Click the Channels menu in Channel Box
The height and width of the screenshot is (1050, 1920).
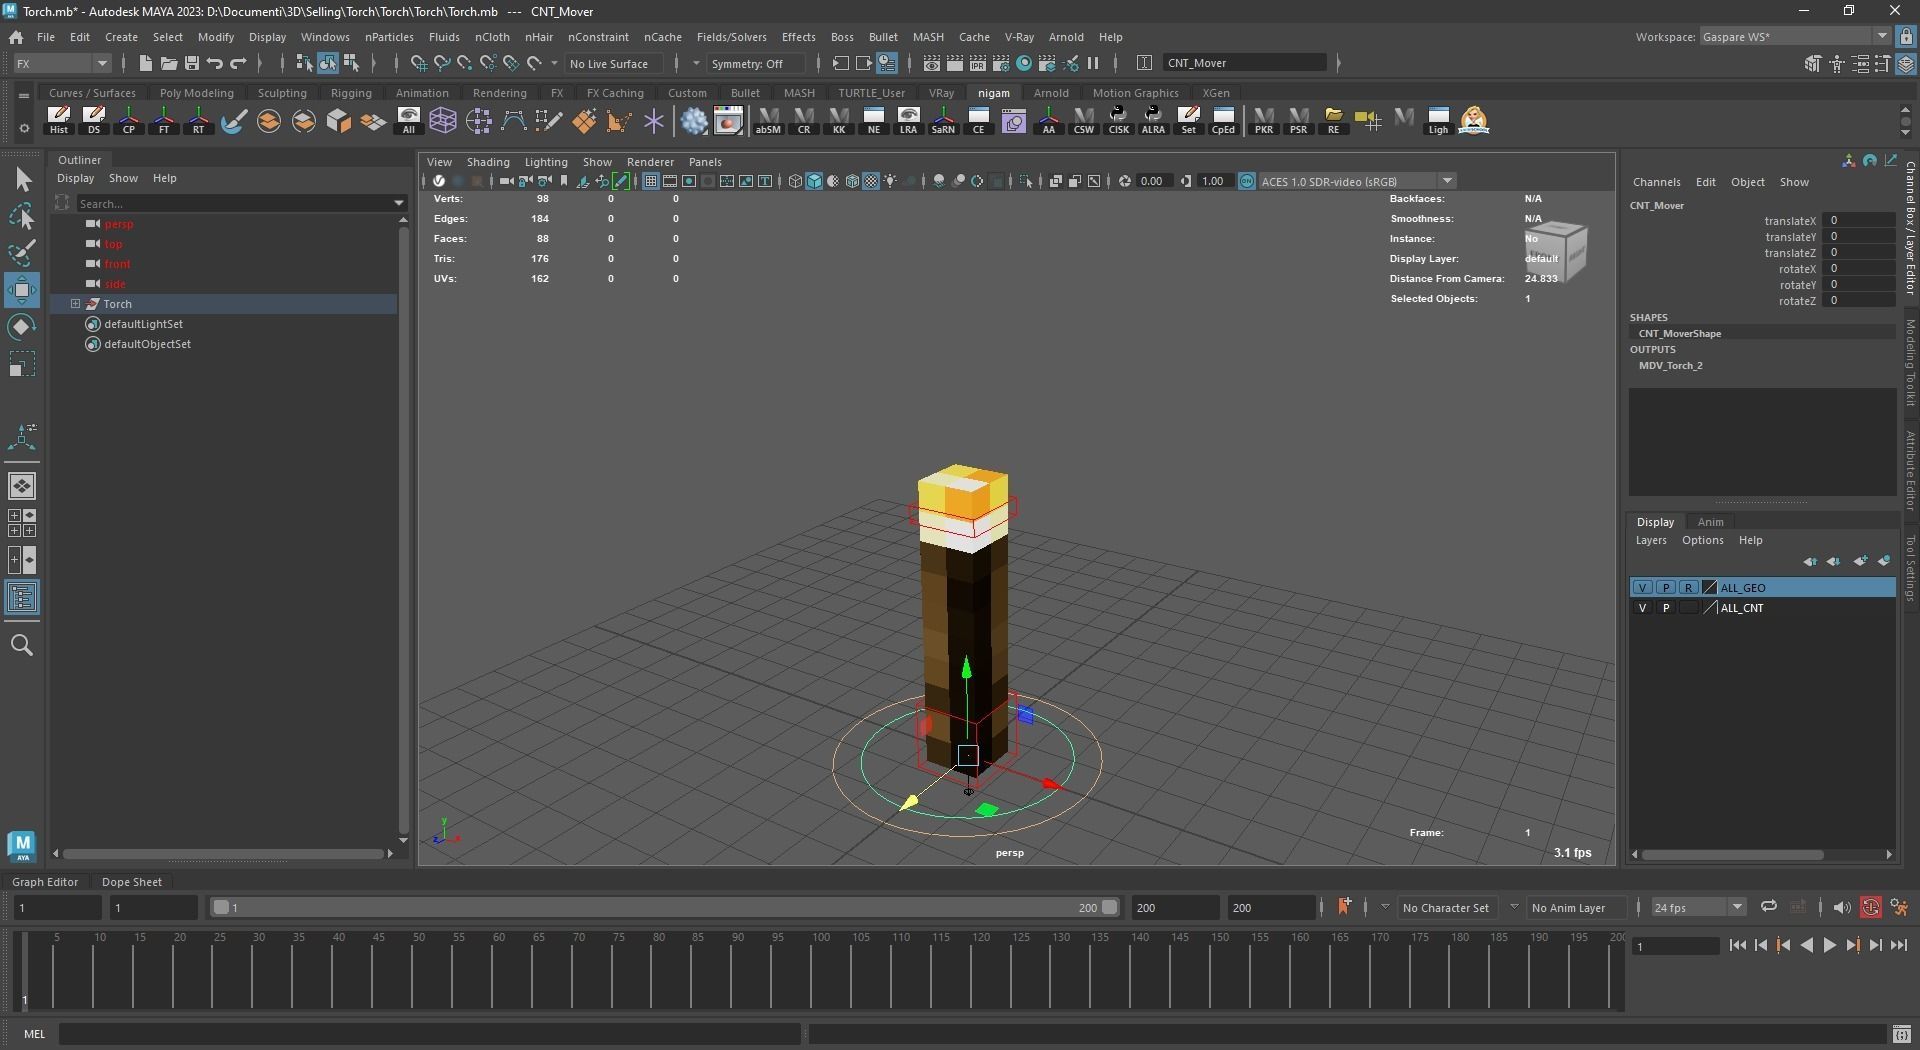(x=1656, y=182)
